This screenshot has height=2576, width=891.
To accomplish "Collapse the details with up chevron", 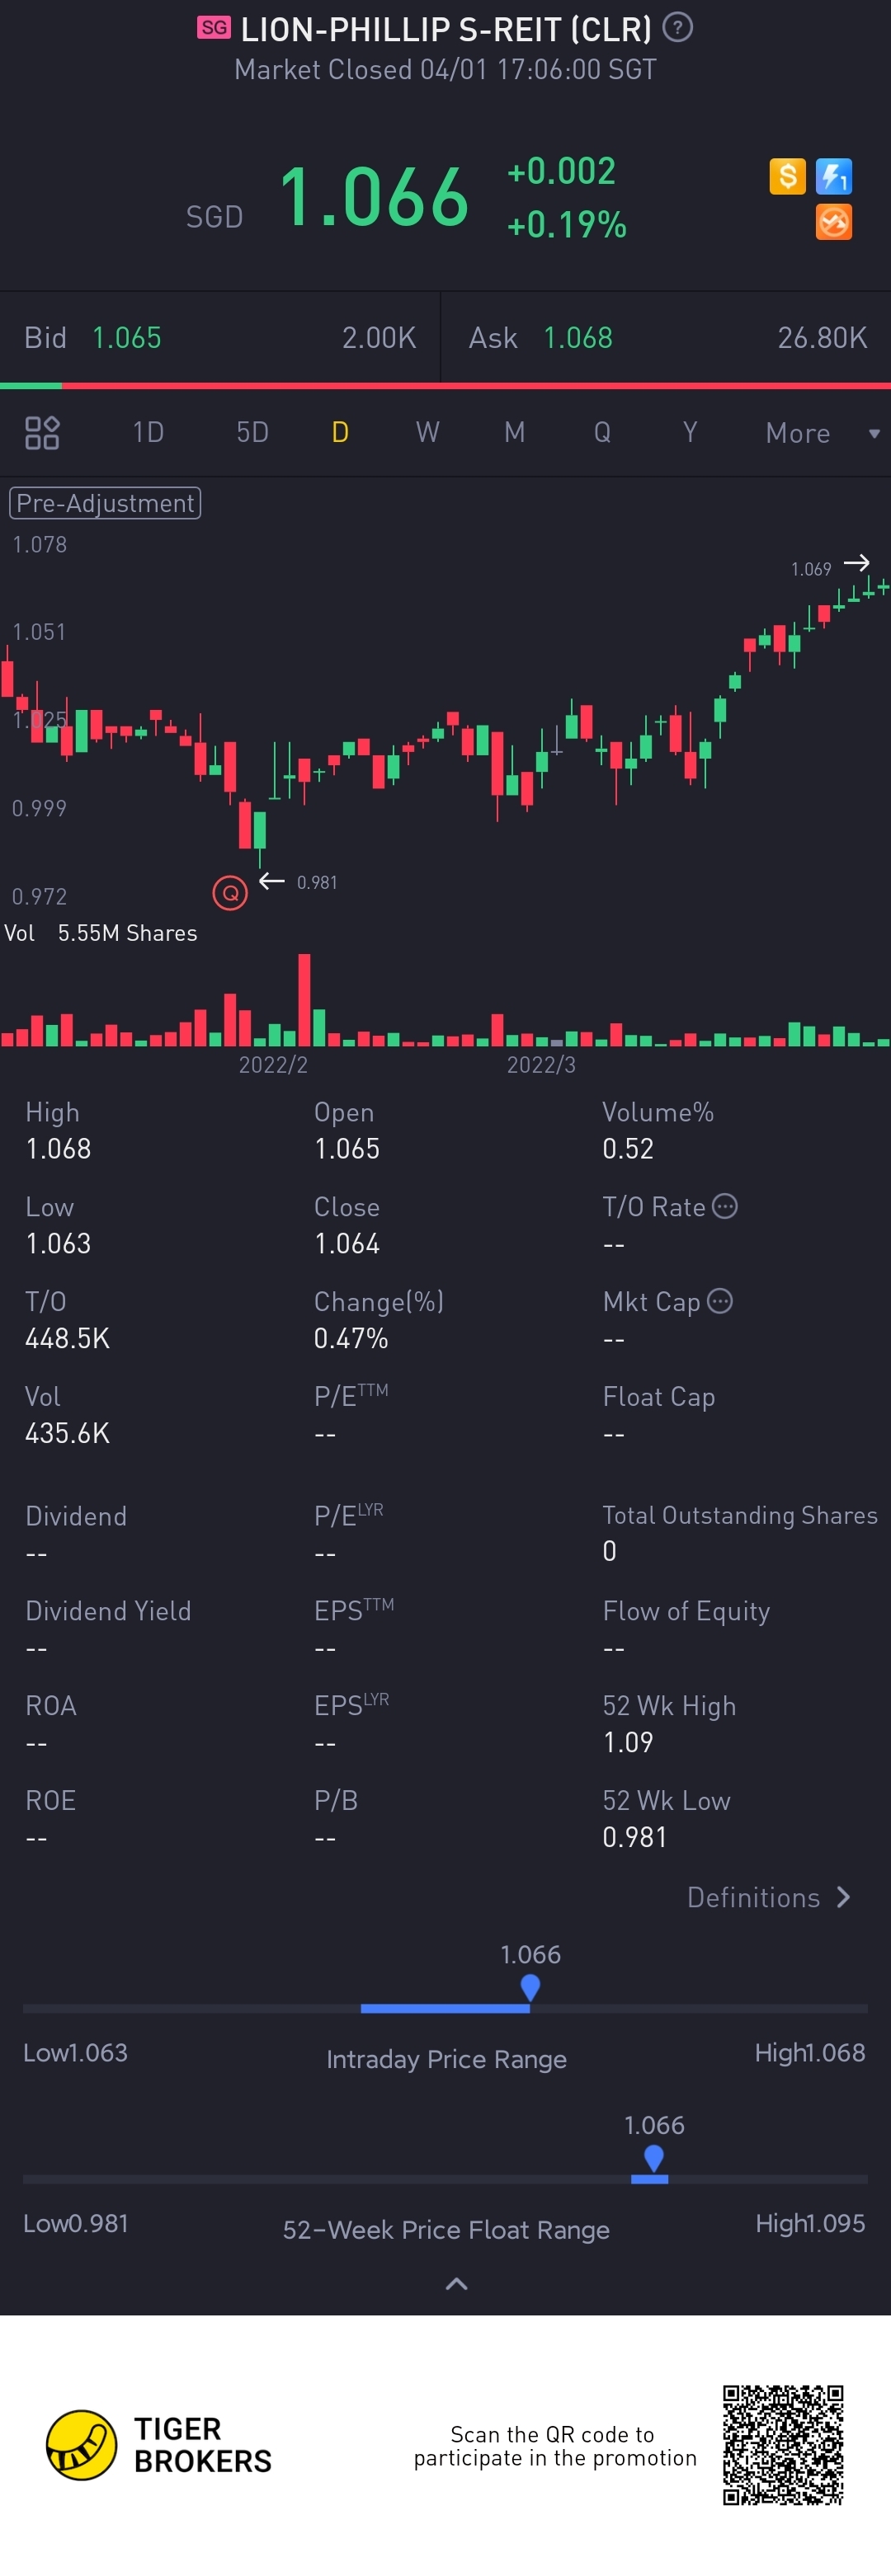I will tap(456, 2284).
